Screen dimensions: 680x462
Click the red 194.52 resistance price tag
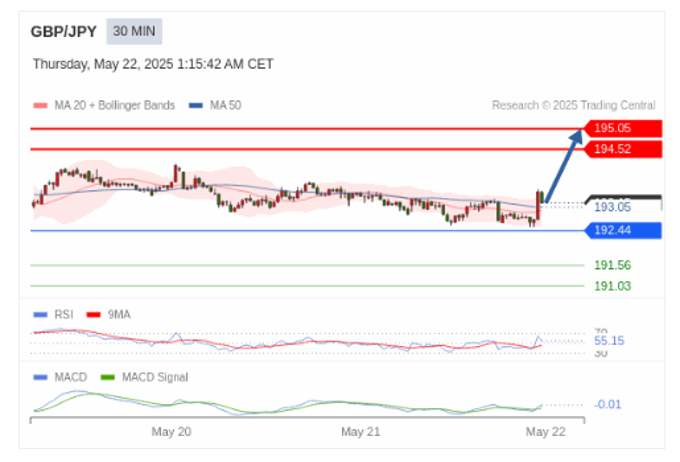(x=623, y=149)
